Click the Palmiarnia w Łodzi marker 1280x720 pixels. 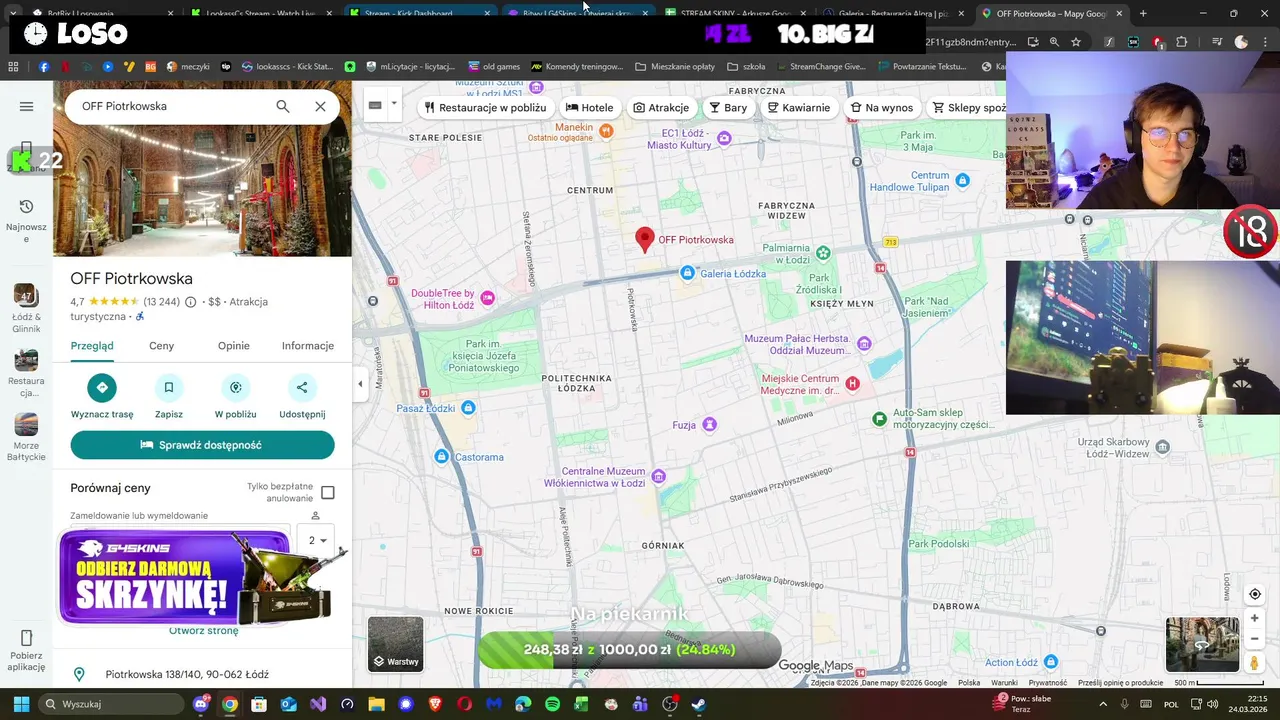click(823, 253)
